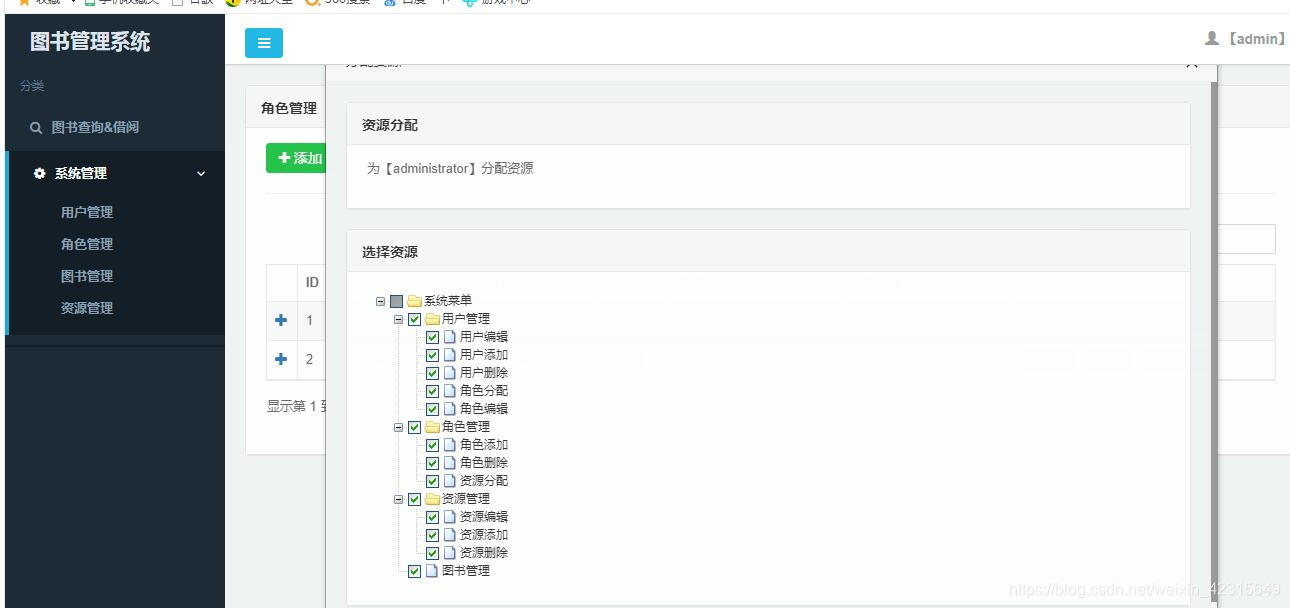Click the gear icon beside 系统管理

pyautogui.click(x=40, y=173)
